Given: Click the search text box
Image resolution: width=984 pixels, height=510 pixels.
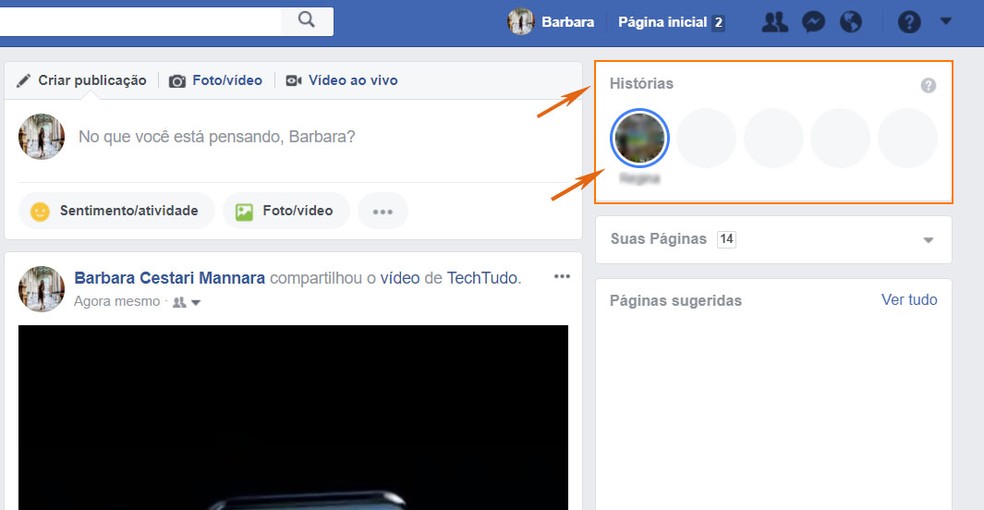Looking at the screenshot, I should pos(141,21).
